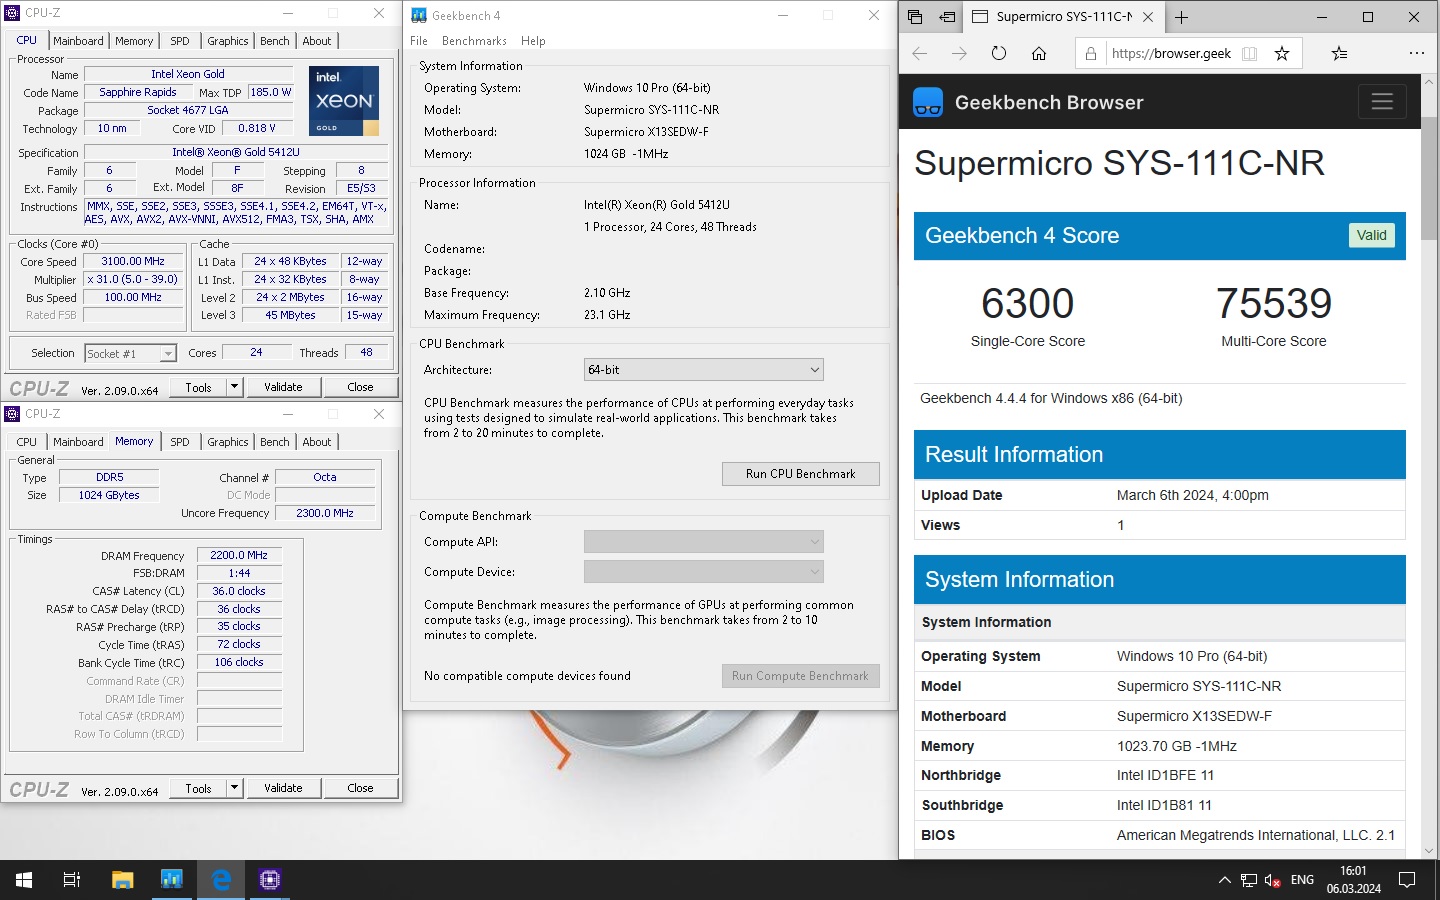This screenshot has width=1440, height=900.
Task: Open Compute Device dropdown in Geekbench
Action: tap(703, 572)
